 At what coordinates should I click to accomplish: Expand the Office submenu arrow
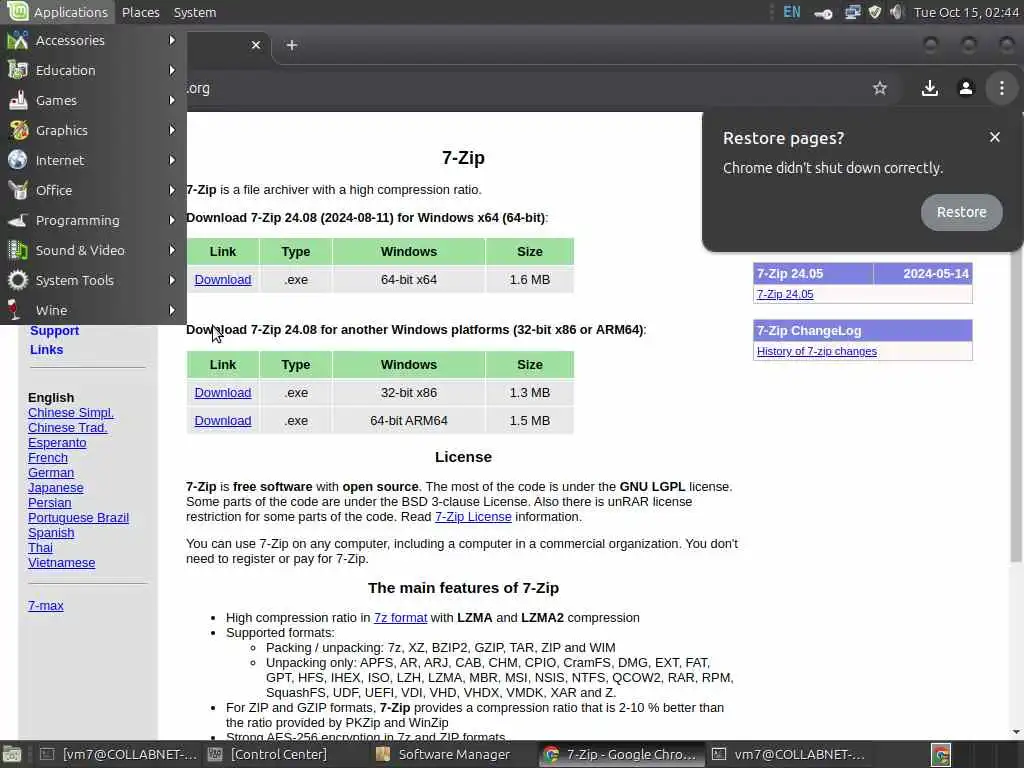(172, 191)
